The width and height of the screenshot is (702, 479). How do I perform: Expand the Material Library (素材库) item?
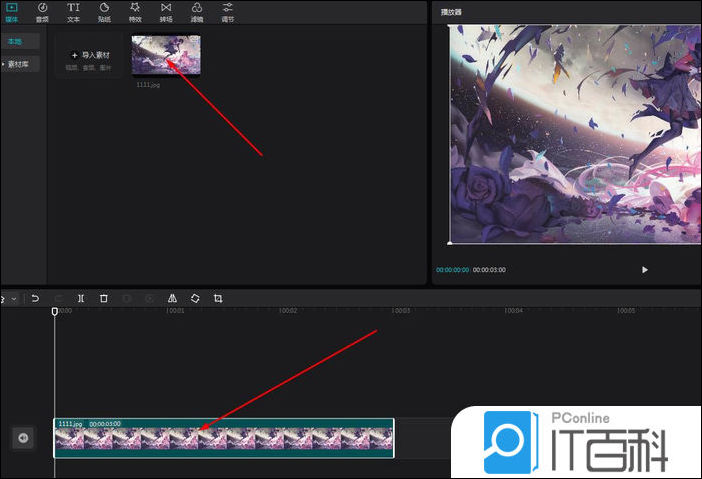click(x=20, y=64)
